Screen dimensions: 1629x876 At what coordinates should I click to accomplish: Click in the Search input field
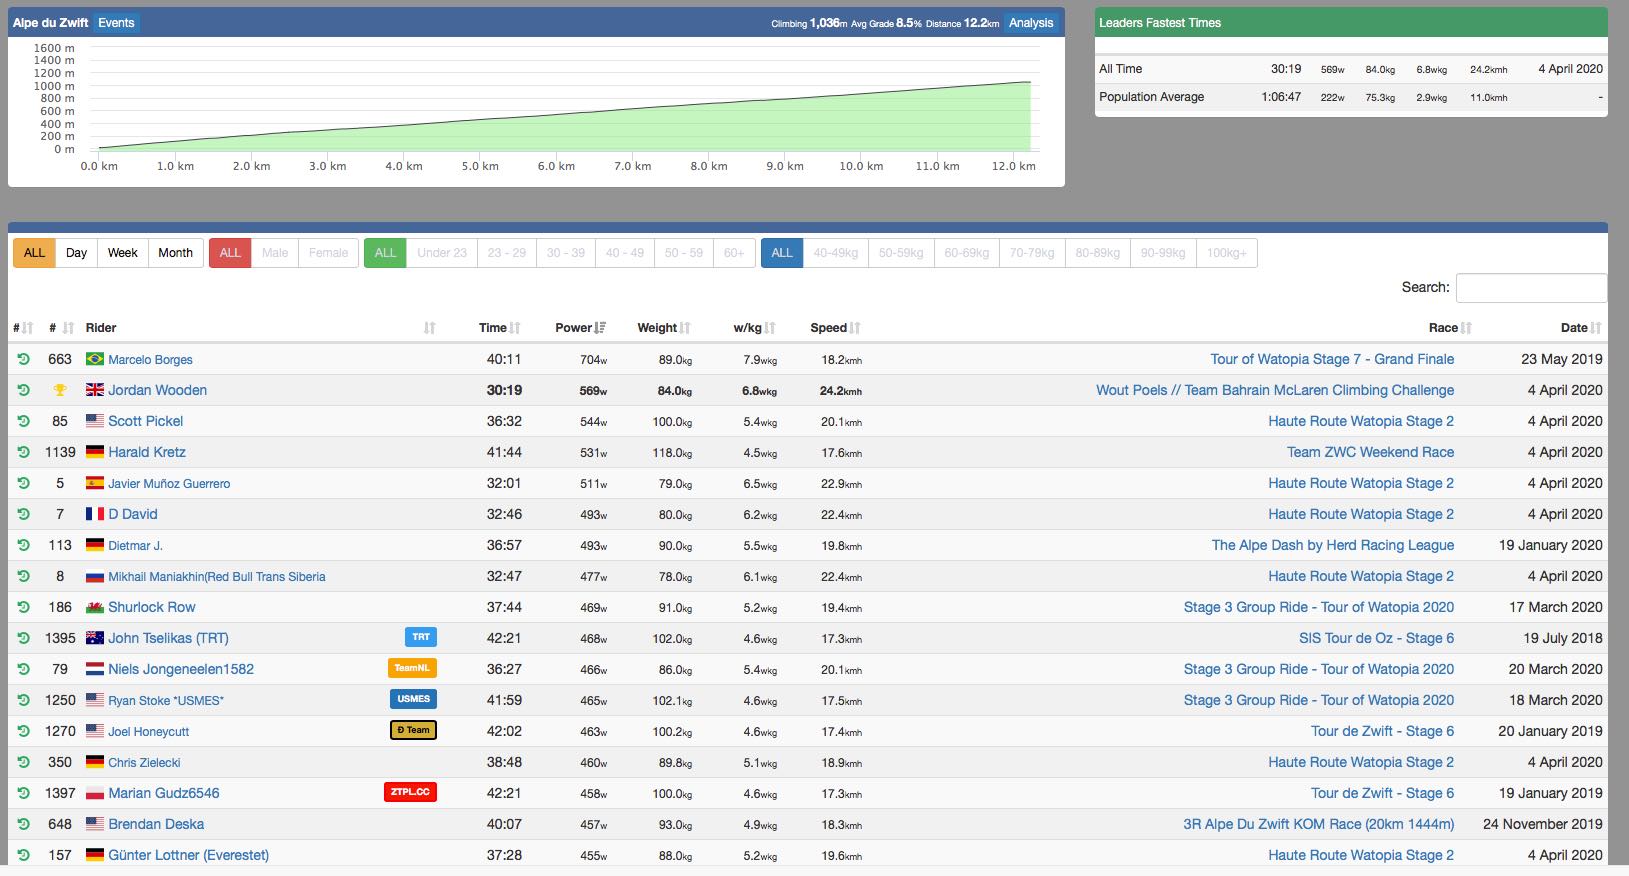[1531, 287]
